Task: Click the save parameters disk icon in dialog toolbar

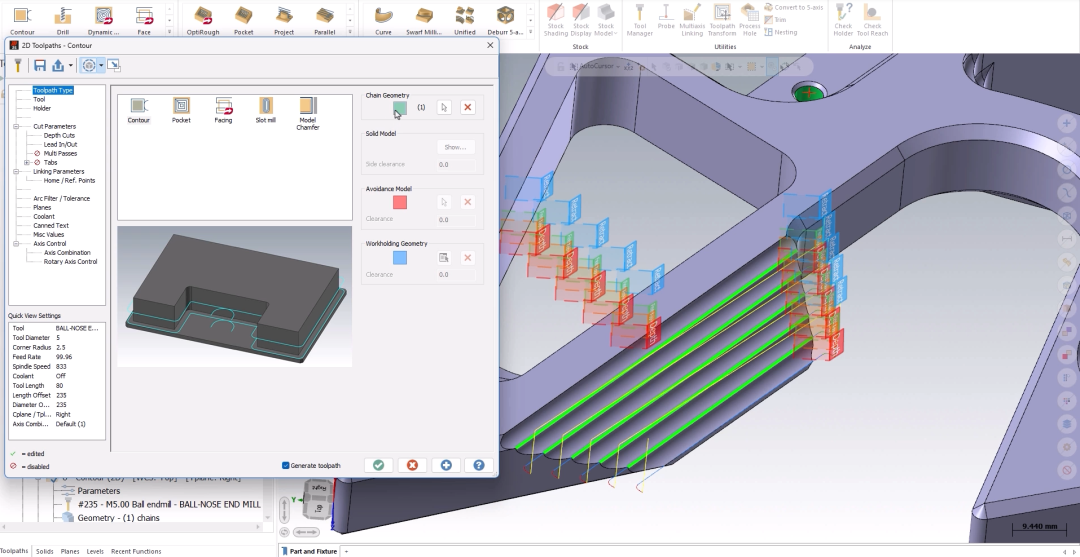Action: point(40,65)
